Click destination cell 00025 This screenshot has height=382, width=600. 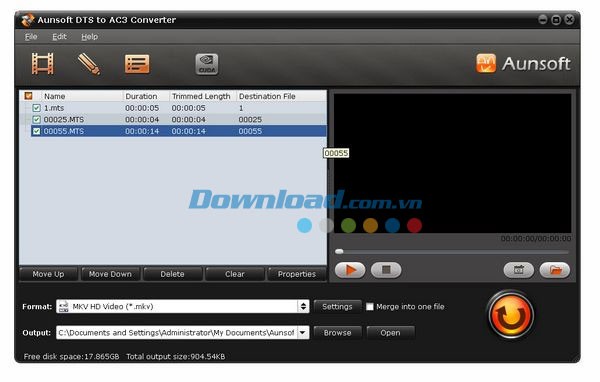pyautogui.click(x=250, y=119)
